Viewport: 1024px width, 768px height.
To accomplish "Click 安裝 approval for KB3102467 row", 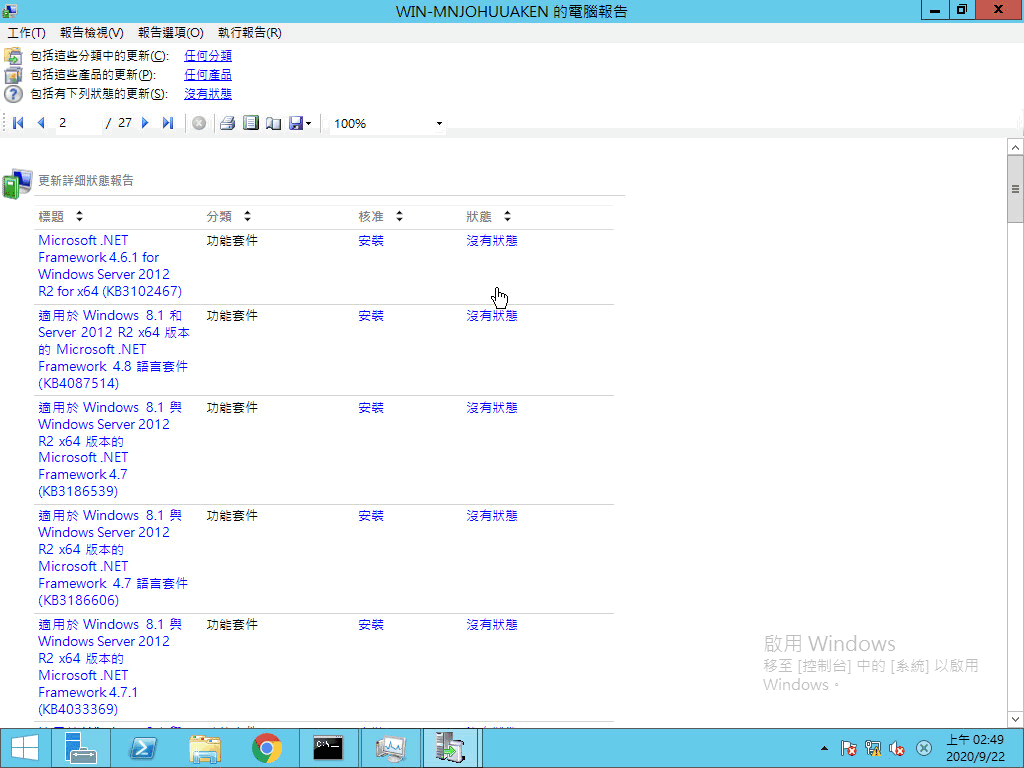I will point(371,241).
